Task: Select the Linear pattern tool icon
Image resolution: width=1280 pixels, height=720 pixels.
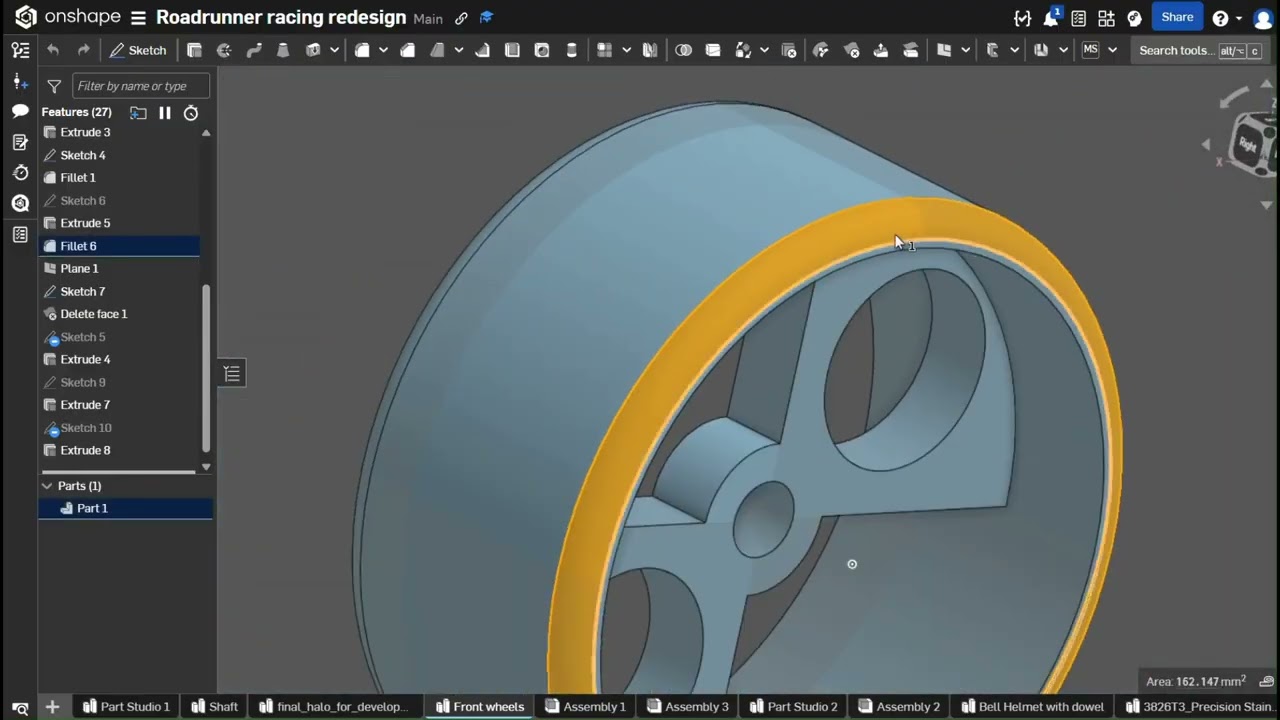Action: [x=604, y=50]
